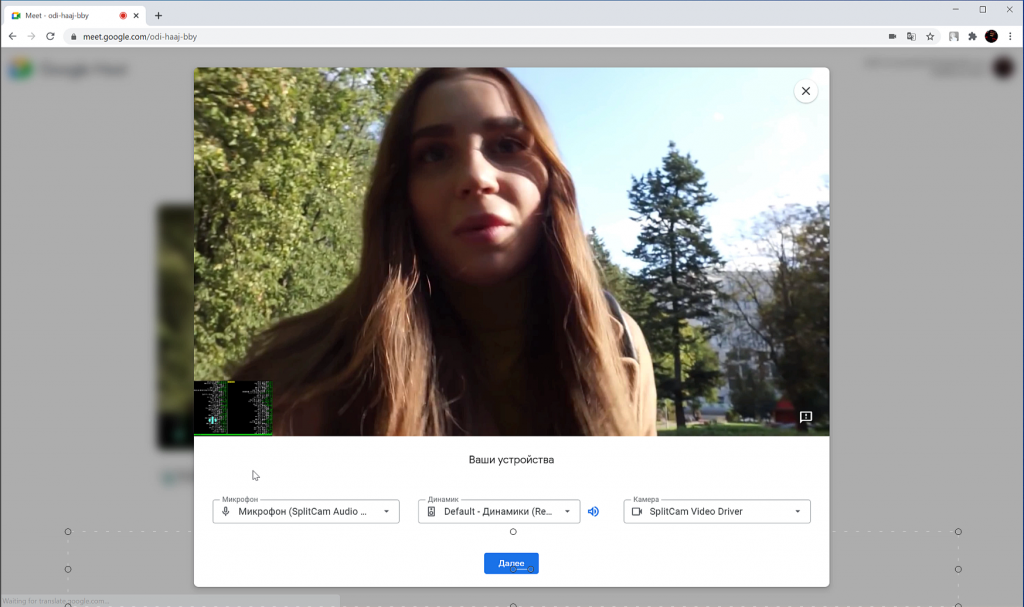1024x607 pixels.
Task: Test the speaker with the sound icon
Action: coord(593,512)
